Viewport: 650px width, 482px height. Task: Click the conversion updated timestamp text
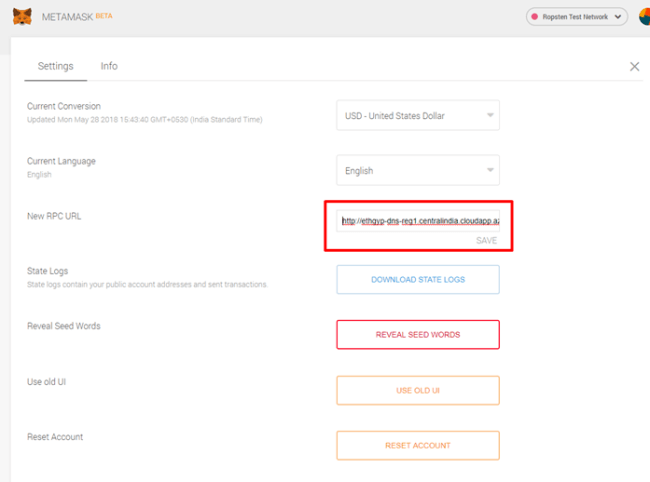point(146,120)
